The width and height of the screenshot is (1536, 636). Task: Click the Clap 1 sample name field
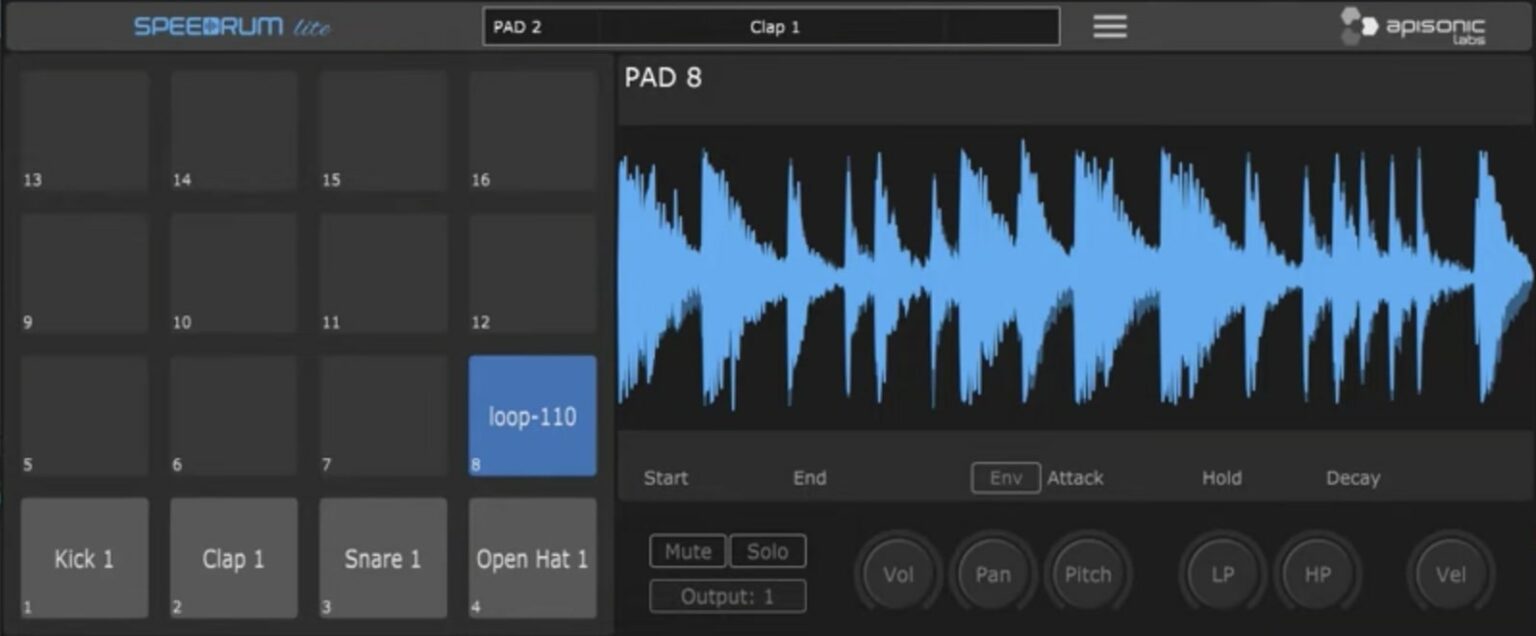(x=775, y=27)
